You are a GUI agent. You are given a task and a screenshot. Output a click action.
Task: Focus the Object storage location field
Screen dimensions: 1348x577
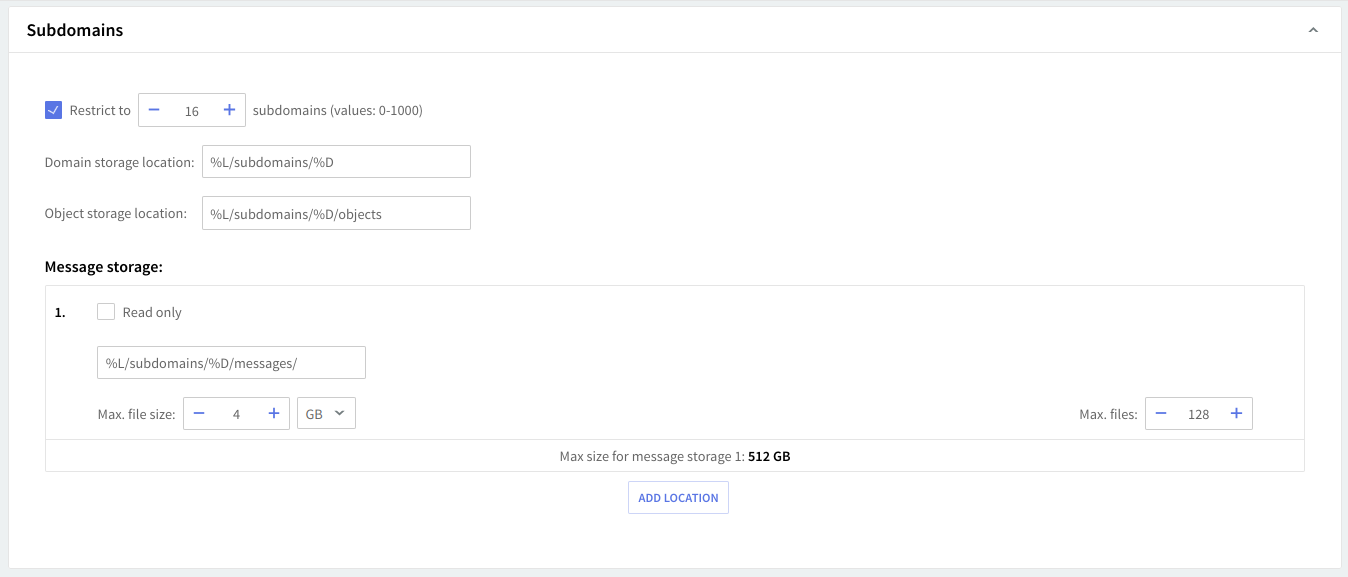point(336,213)
